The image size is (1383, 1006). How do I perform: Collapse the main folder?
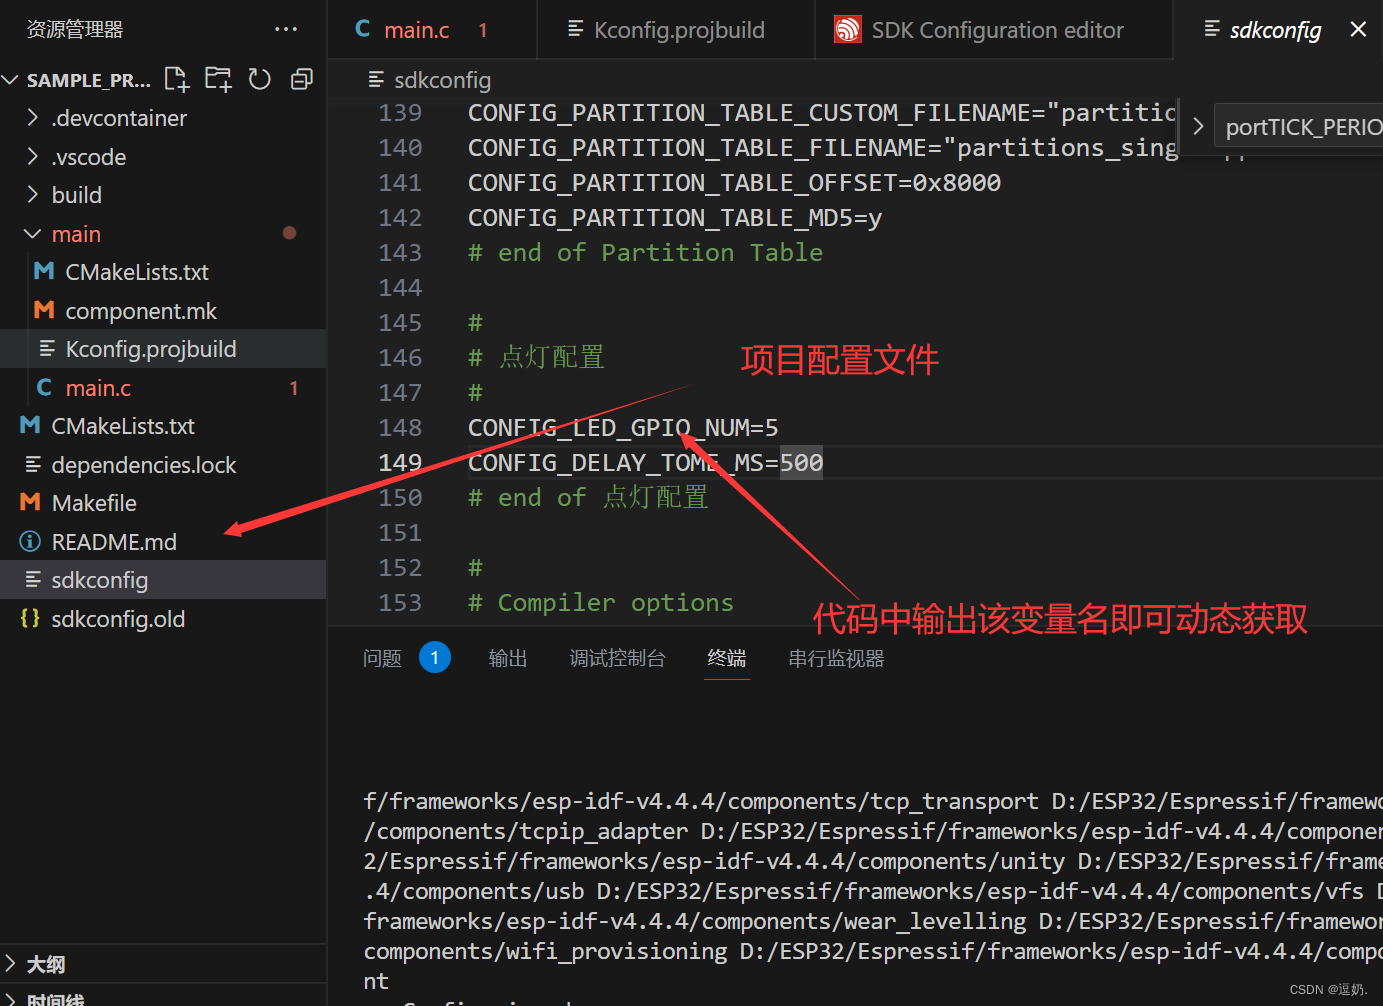click(x=33, y=233)
